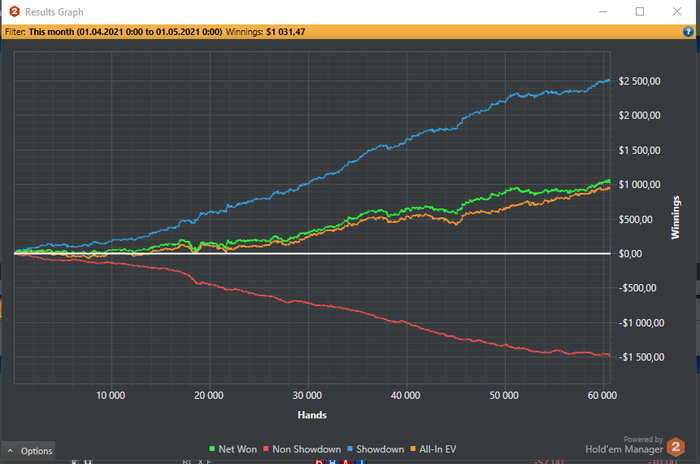Click the '-$500,00' axis label

[637, 288]
